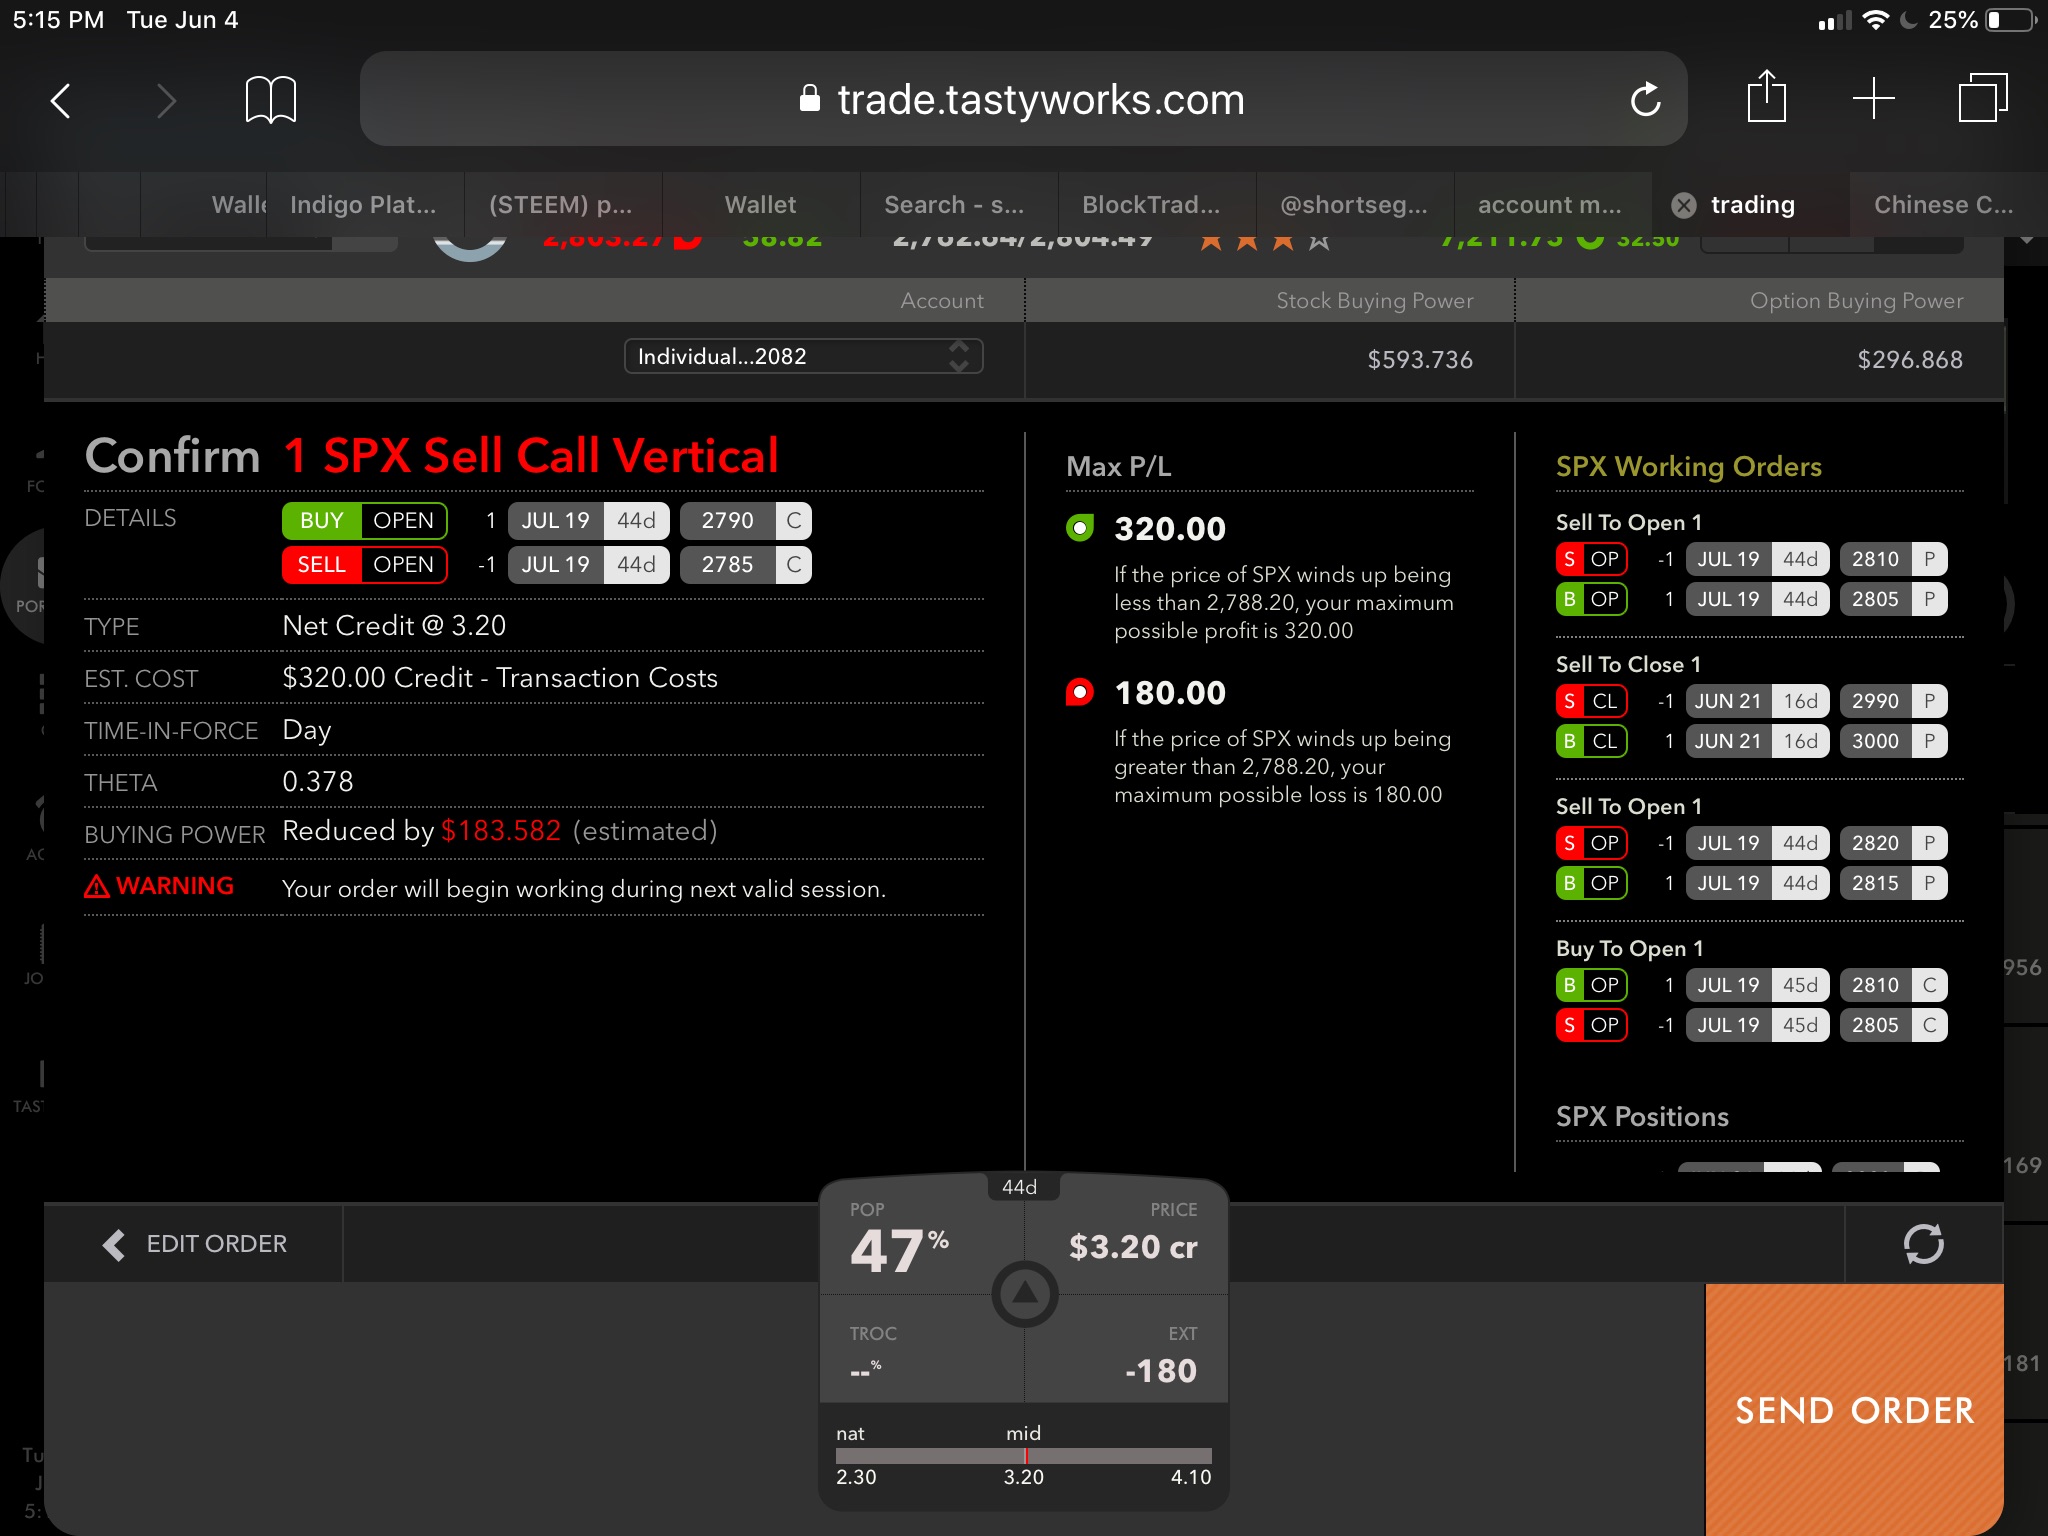Switch to the Chinese C... tab
The image size is (2048, 1536).
point(1942,205)
